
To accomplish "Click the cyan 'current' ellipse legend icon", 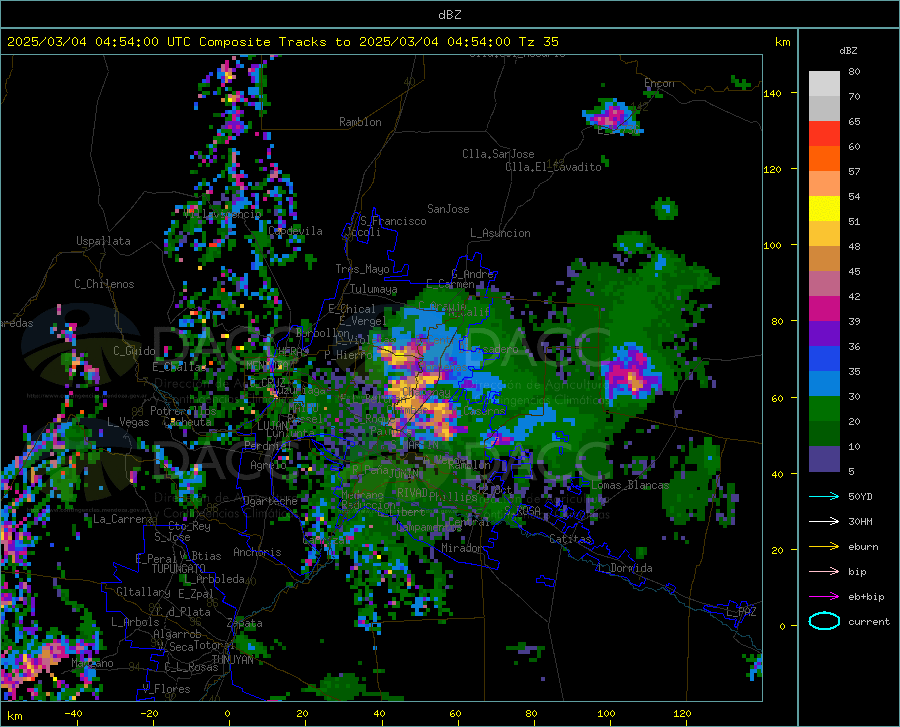I will 824,621.
